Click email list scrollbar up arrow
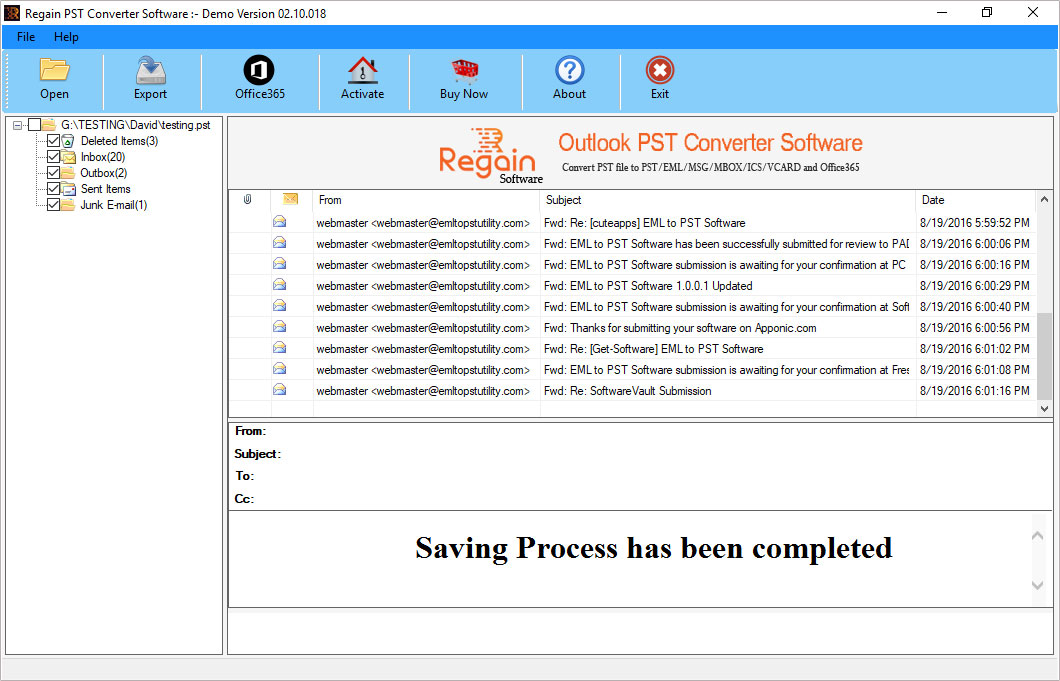This screenshot has width=1060, height=681. [x=1044, y=199]
